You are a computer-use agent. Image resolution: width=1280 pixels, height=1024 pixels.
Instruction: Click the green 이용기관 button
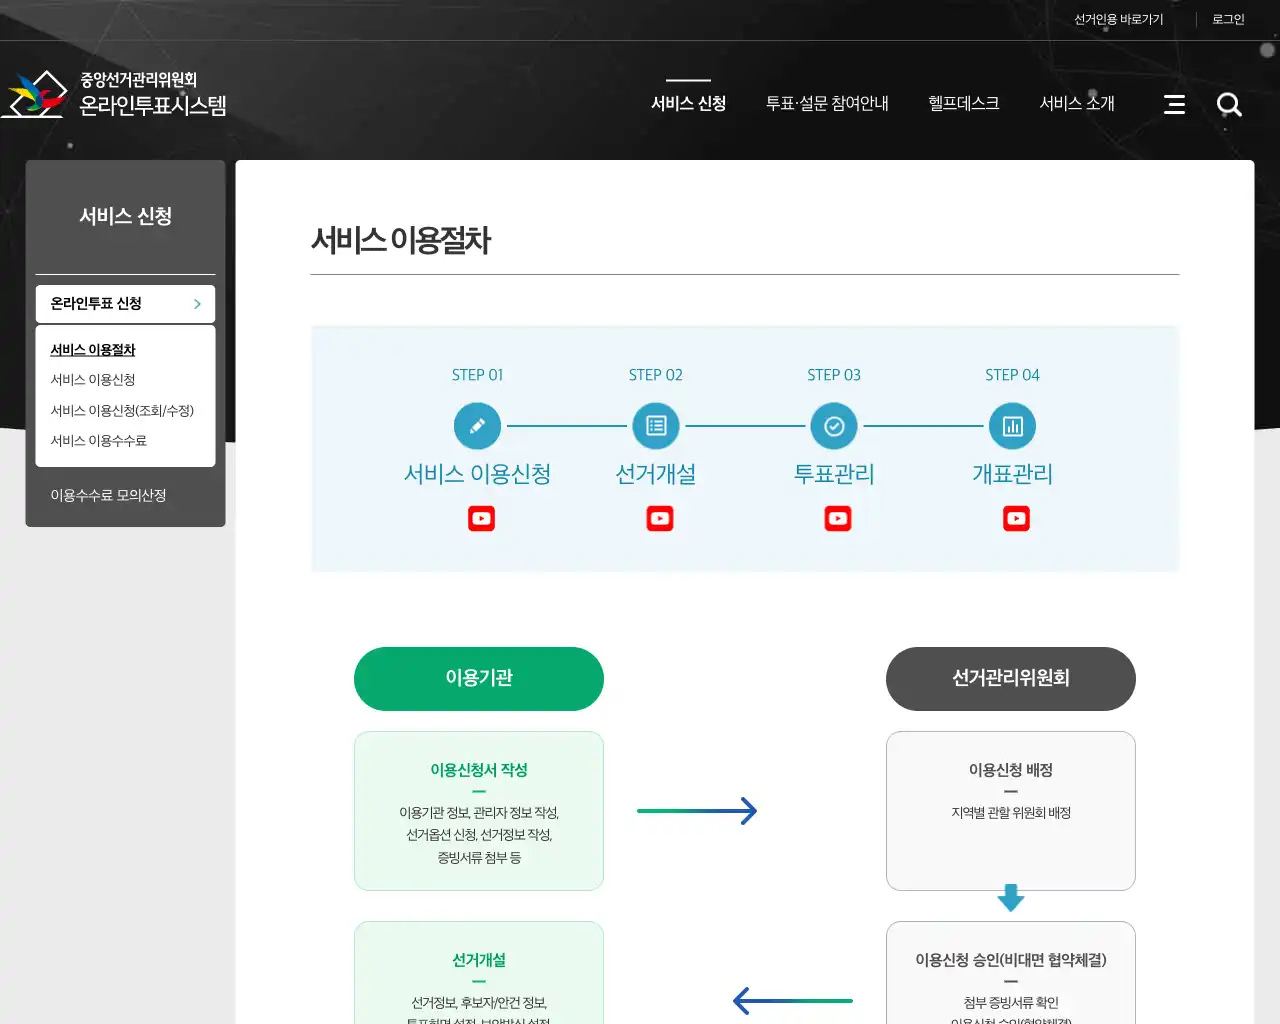(x=478, y=678)
